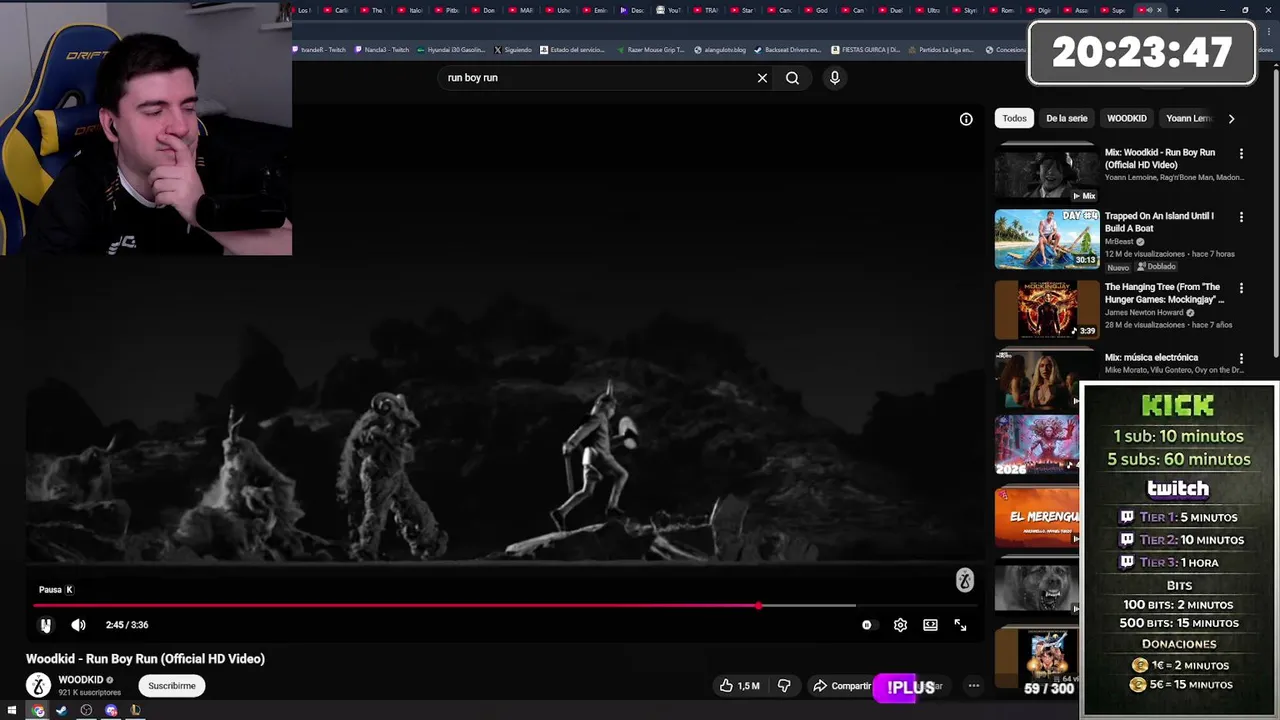Viewport: 1280px width, 720px height.
Task: Open the 'Estado del servicio' bookmark
Action: [572, 49]
